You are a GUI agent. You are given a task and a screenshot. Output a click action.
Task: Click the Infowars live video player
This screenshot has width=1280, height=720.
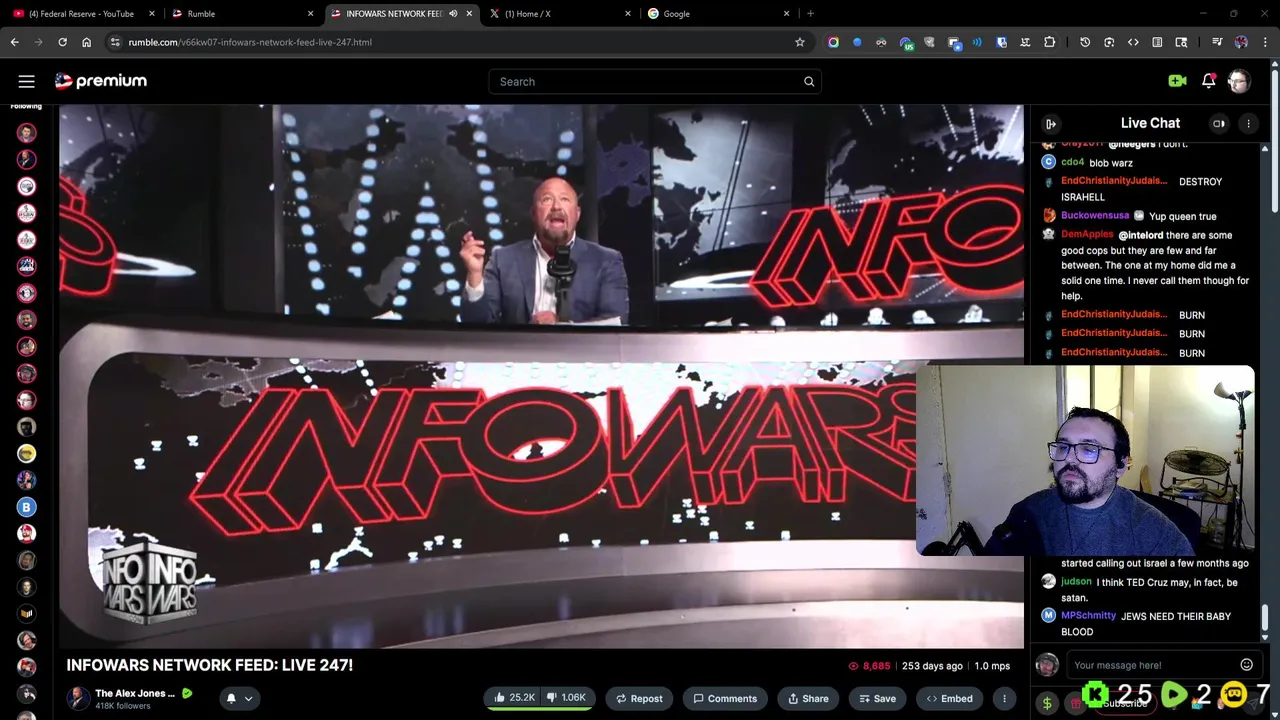(541, 376)
